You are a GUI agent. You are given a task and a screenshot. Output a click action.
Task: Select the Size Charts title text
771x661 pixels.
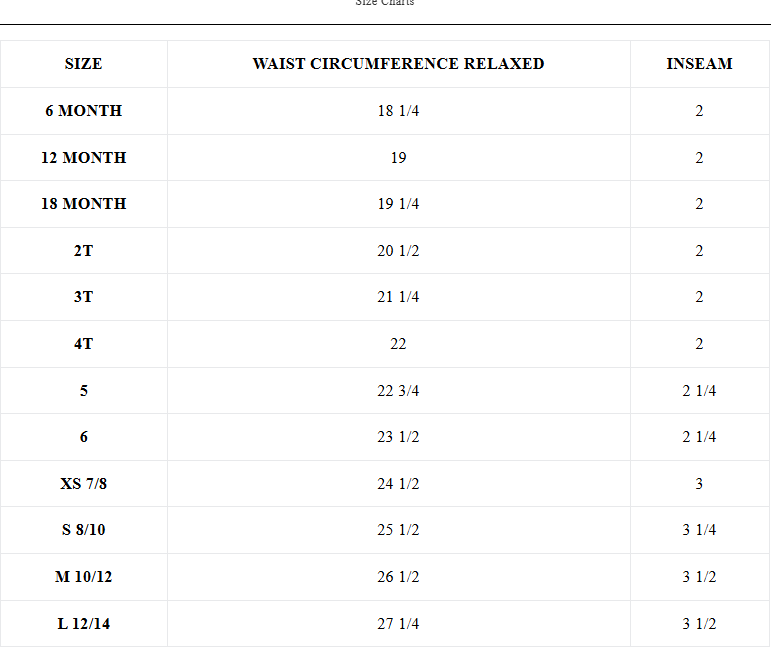[385, 2]
